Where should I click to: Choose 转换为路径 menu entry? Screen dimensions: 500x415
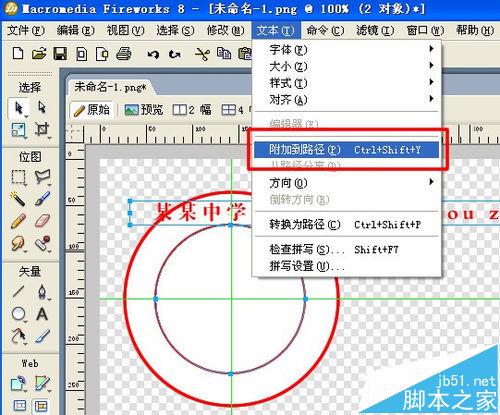[x=347, y=224]
